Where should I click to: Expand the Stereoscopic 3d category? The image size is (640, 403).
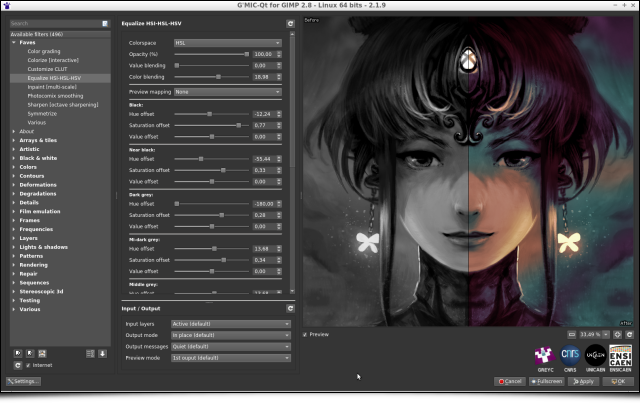point(14,292)
